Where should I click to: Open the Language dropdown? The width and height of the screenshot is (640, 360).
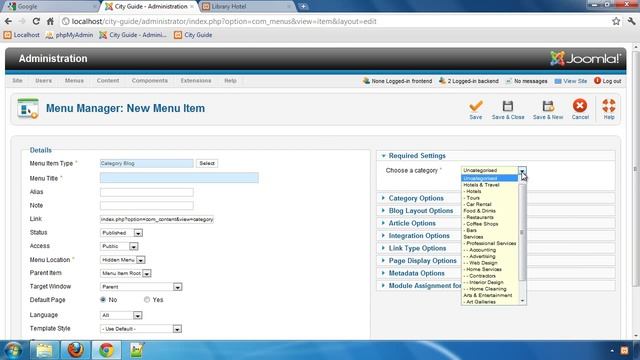121,315
